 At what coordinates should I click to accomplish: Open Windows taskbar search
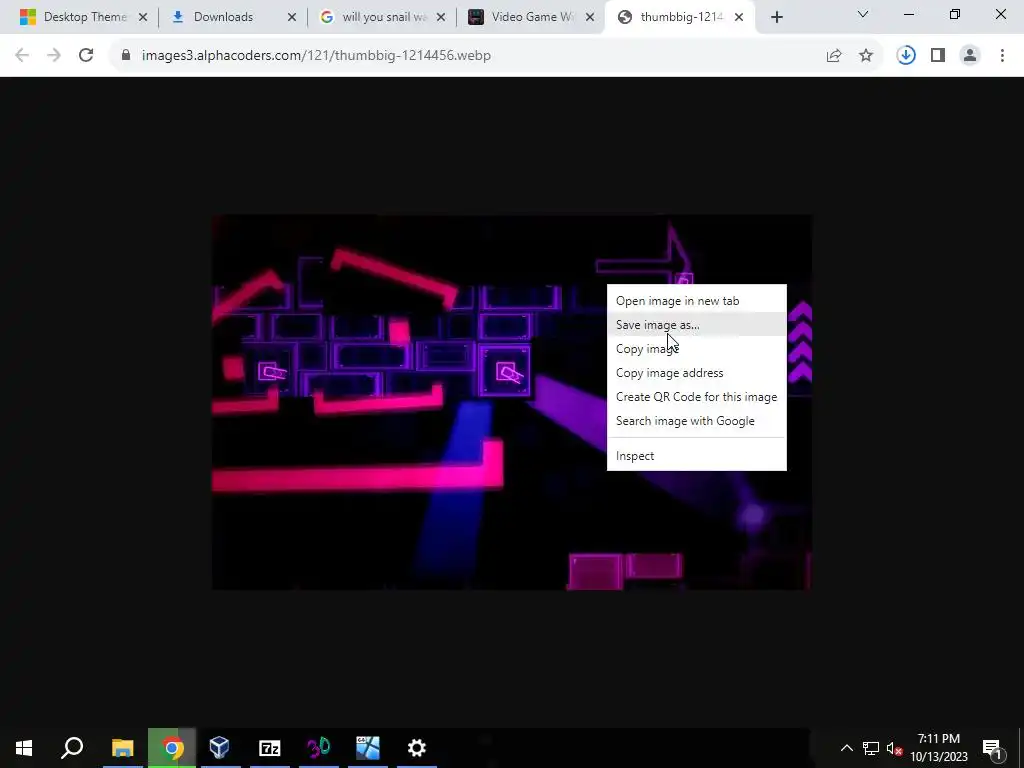coord(72,748)
